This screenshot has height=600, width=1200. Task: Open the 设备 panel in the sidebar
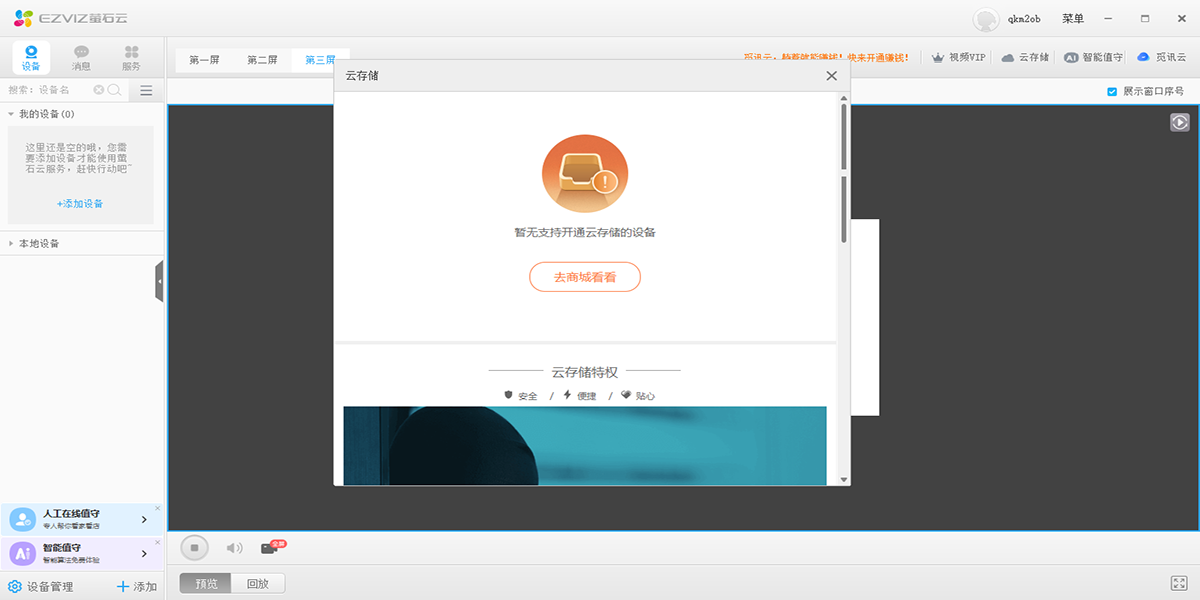point(30,57)
